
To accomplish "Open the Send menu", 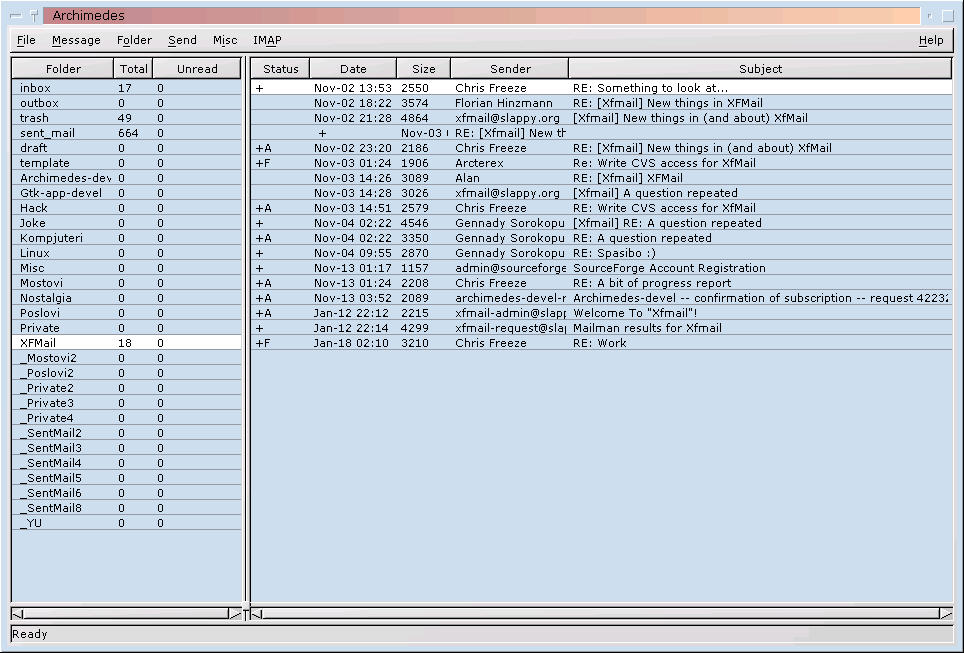I will click(182, 40).
